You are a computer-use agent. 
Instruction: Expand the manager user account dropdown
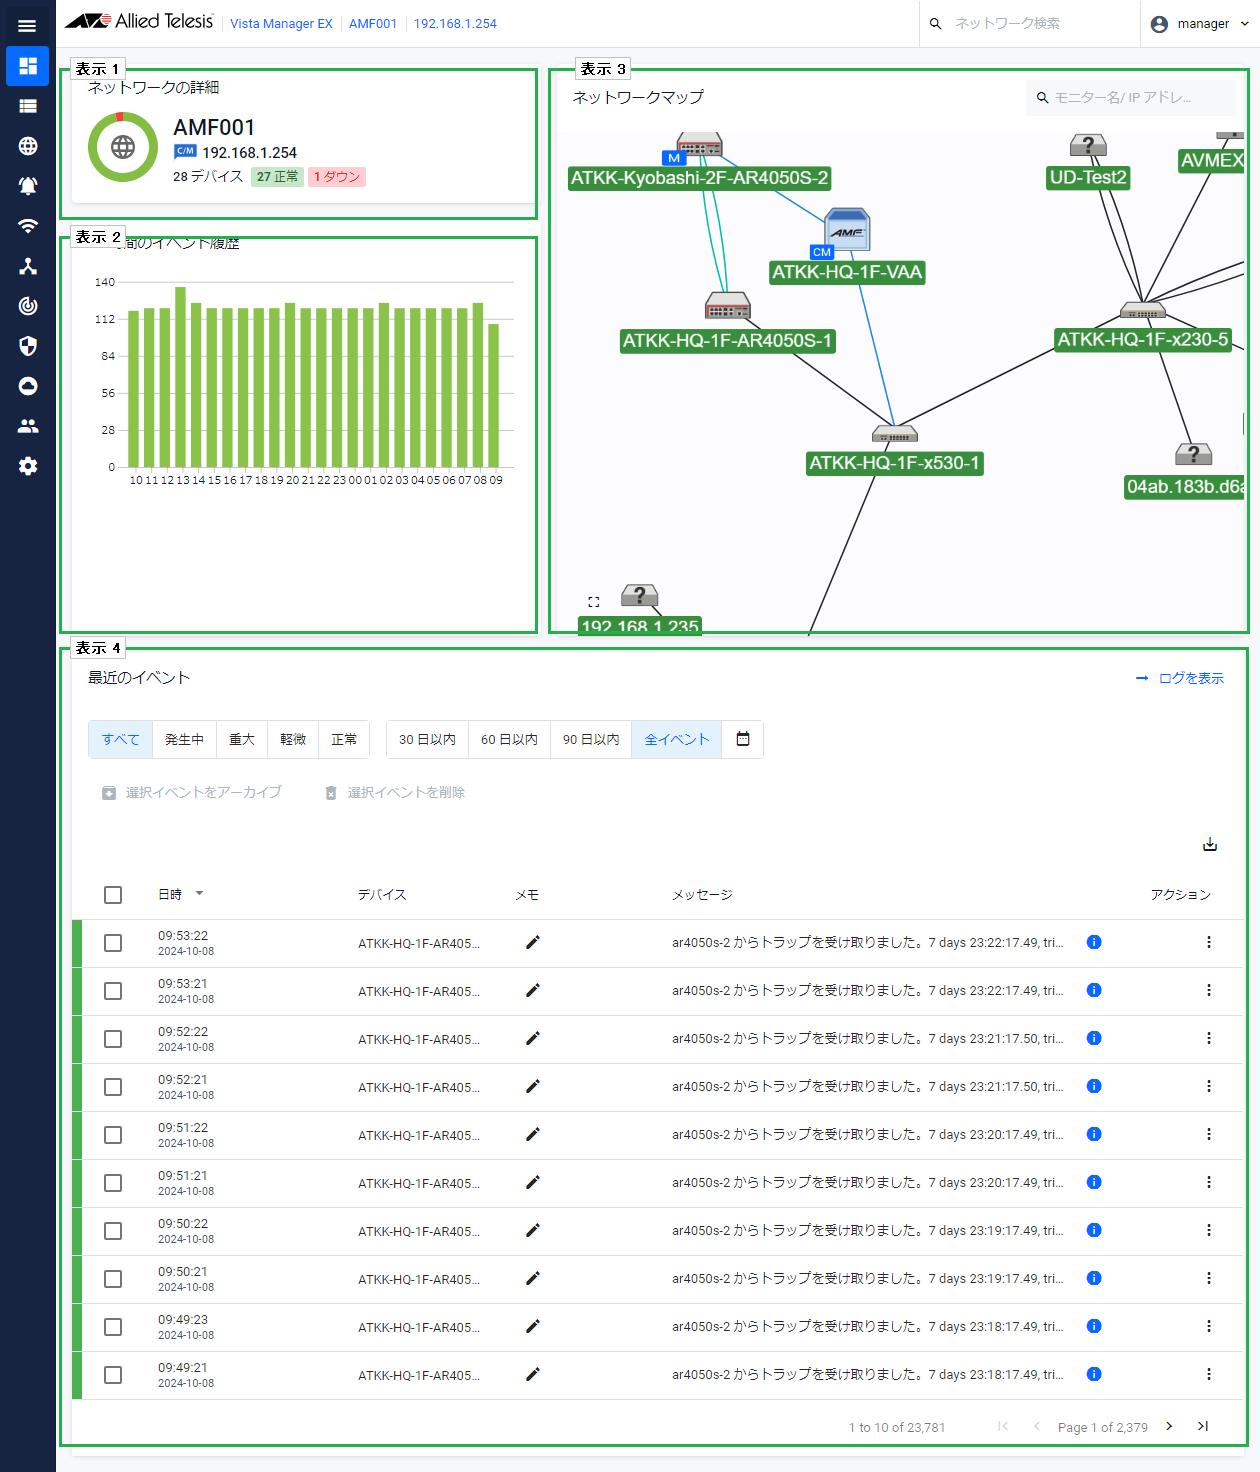tap(1200, 24)
